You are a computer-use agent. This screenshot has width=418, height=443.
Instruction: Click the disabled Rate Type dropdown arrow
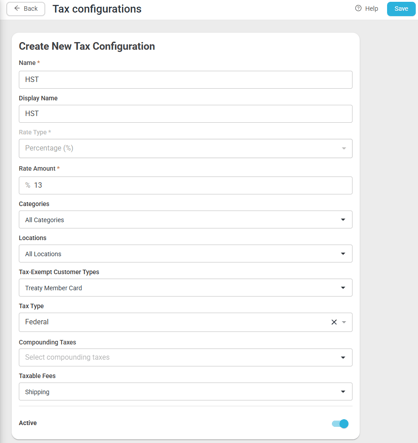344,148
